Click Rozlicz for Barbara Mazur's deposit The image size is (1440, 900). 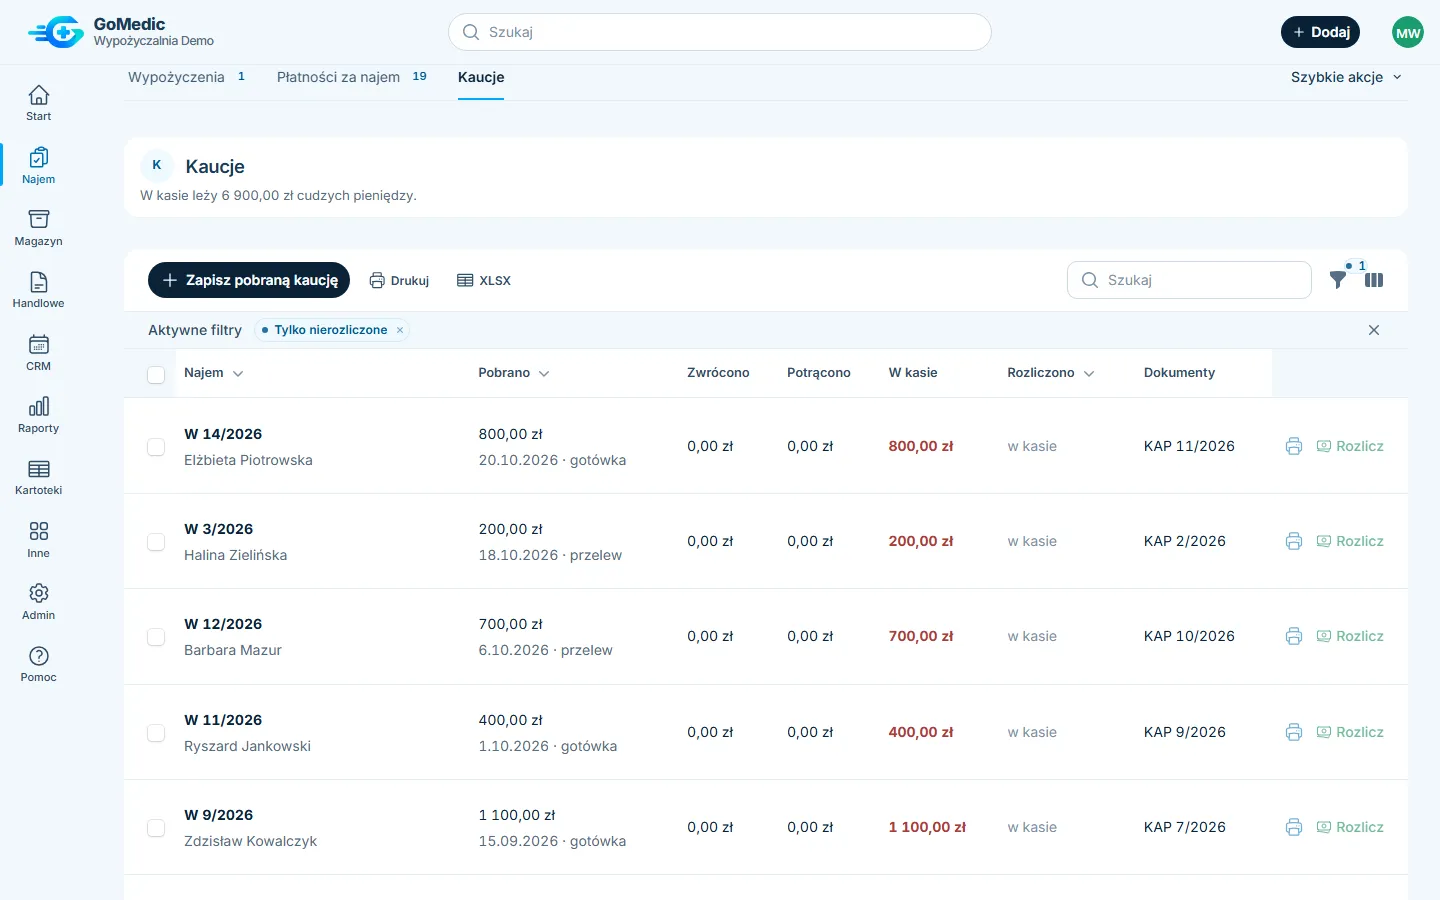click(x=1350, y=636)
